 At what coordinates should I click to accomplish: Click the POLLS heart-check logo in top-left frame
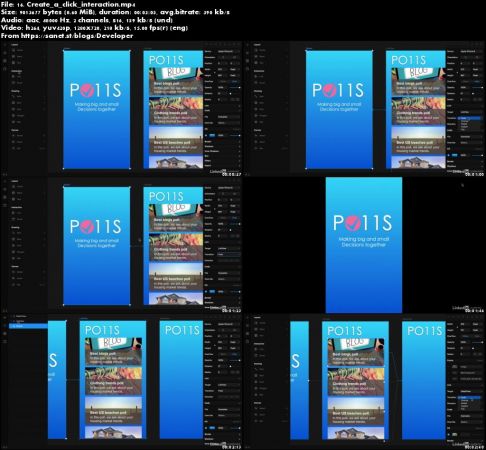click(x=87, y=90)
